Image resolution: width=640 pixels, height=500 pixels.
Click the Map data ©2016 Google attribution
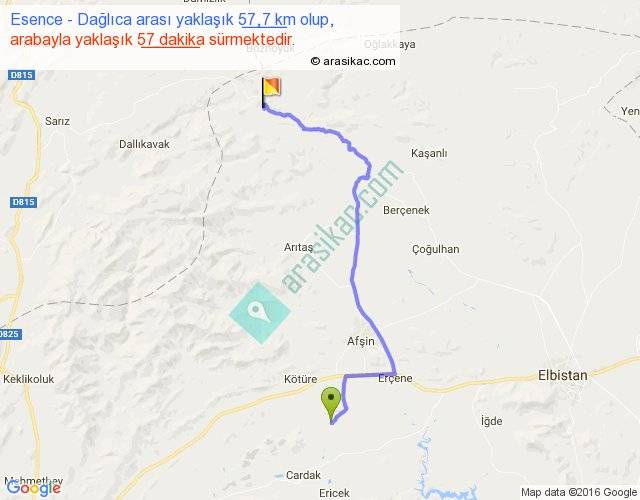[x=579, y=492]
